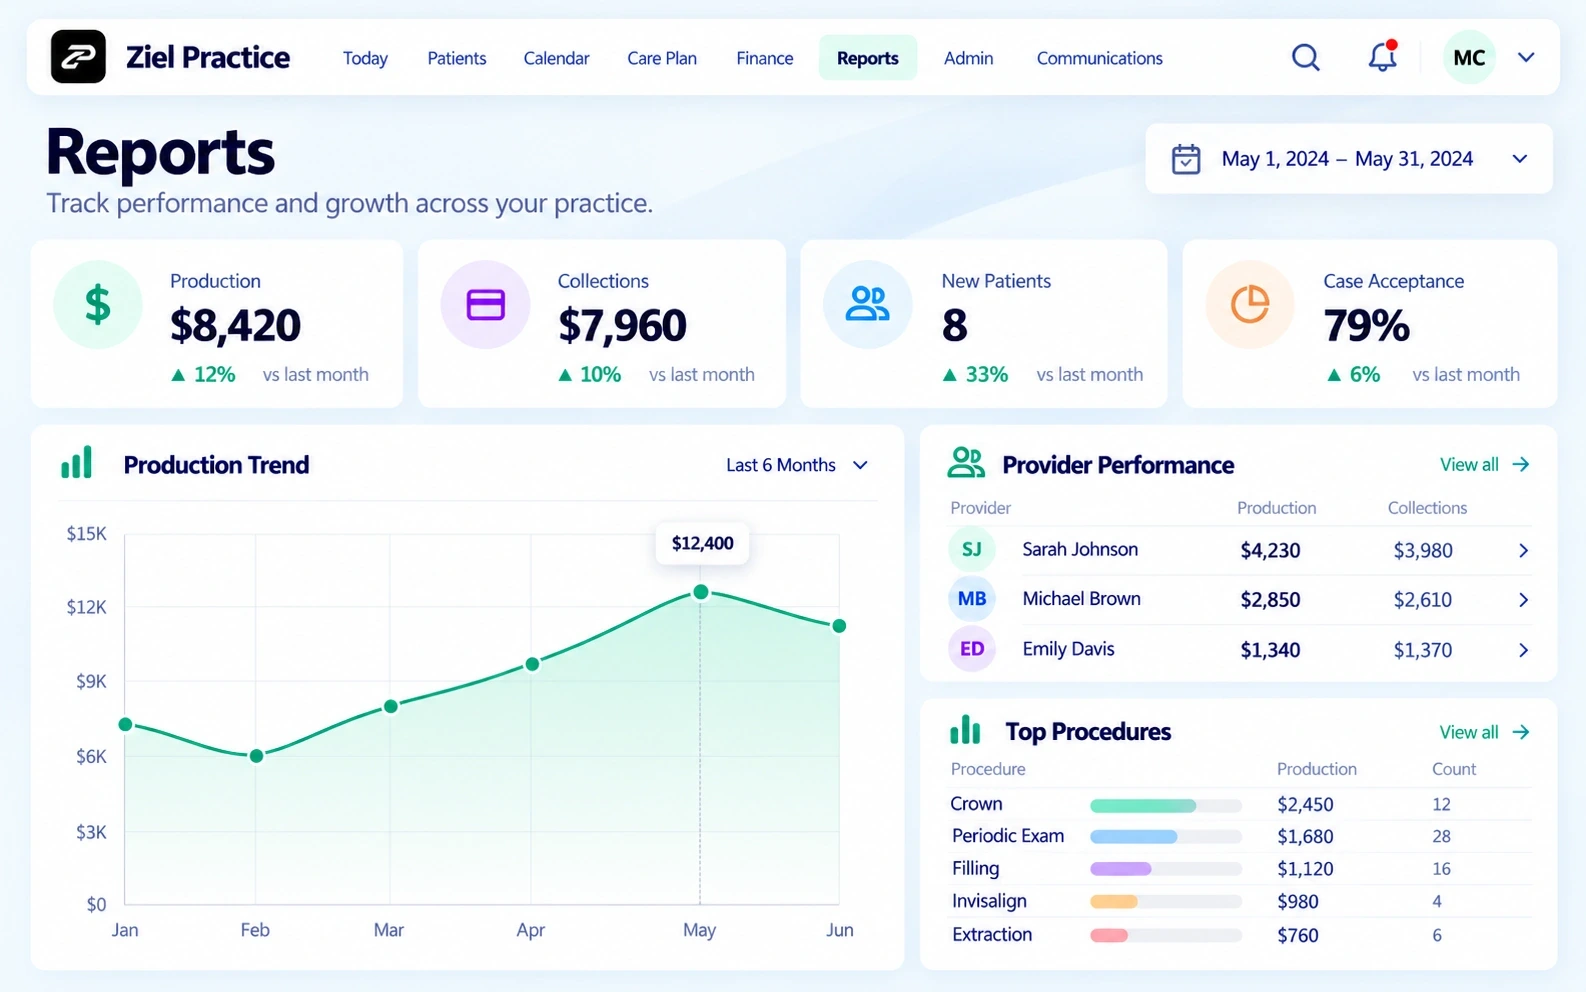Image resolution: width=1586 pixels, height=992 pixels.
Task: Click the calendar icon in date range
Action: (1186, 159)
